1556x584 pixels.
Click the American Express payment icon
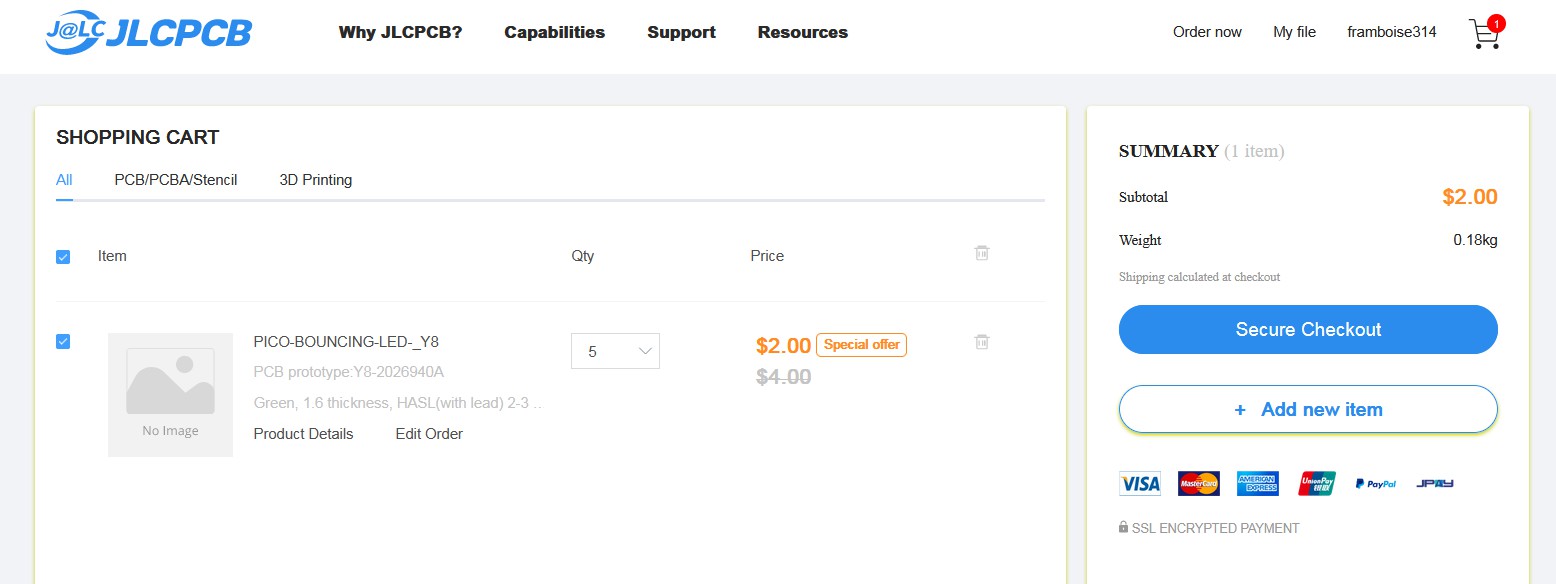[1258, 484]
